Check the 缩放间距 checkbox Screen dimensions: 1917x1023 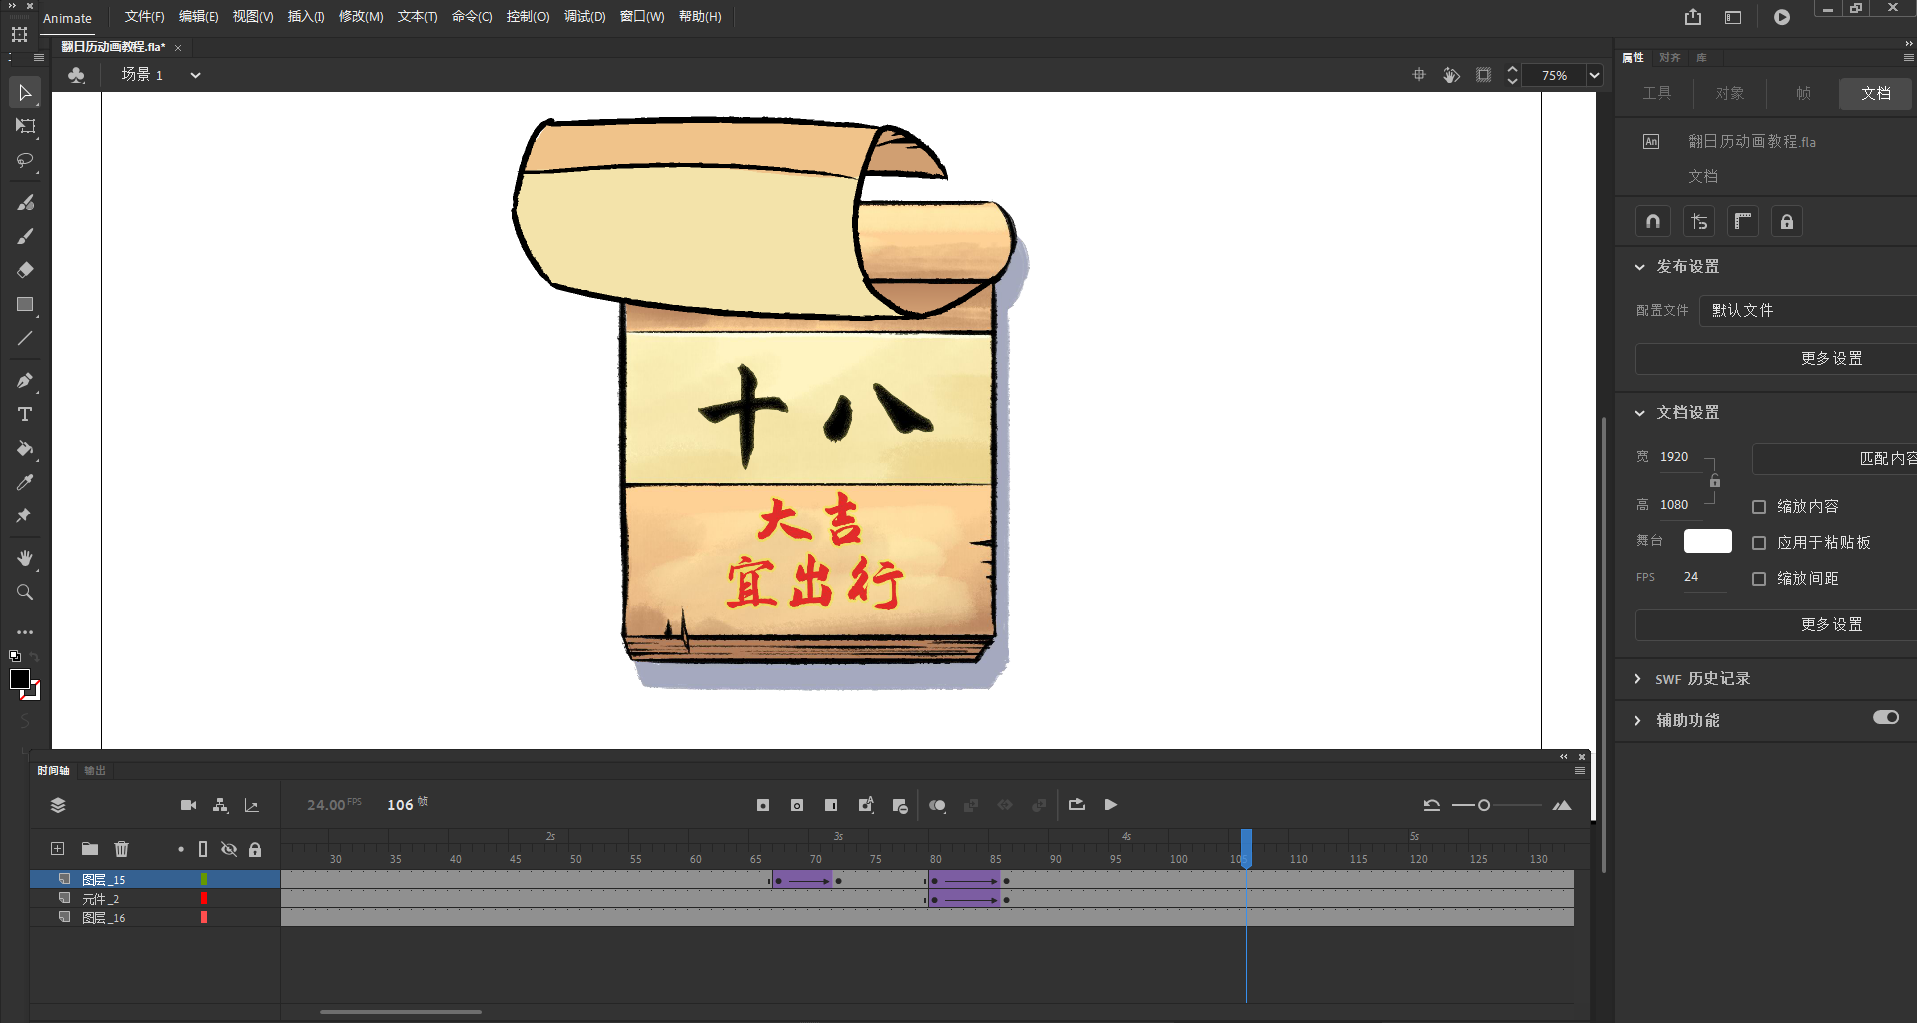pyautogui.click(x=1759, y=579)
